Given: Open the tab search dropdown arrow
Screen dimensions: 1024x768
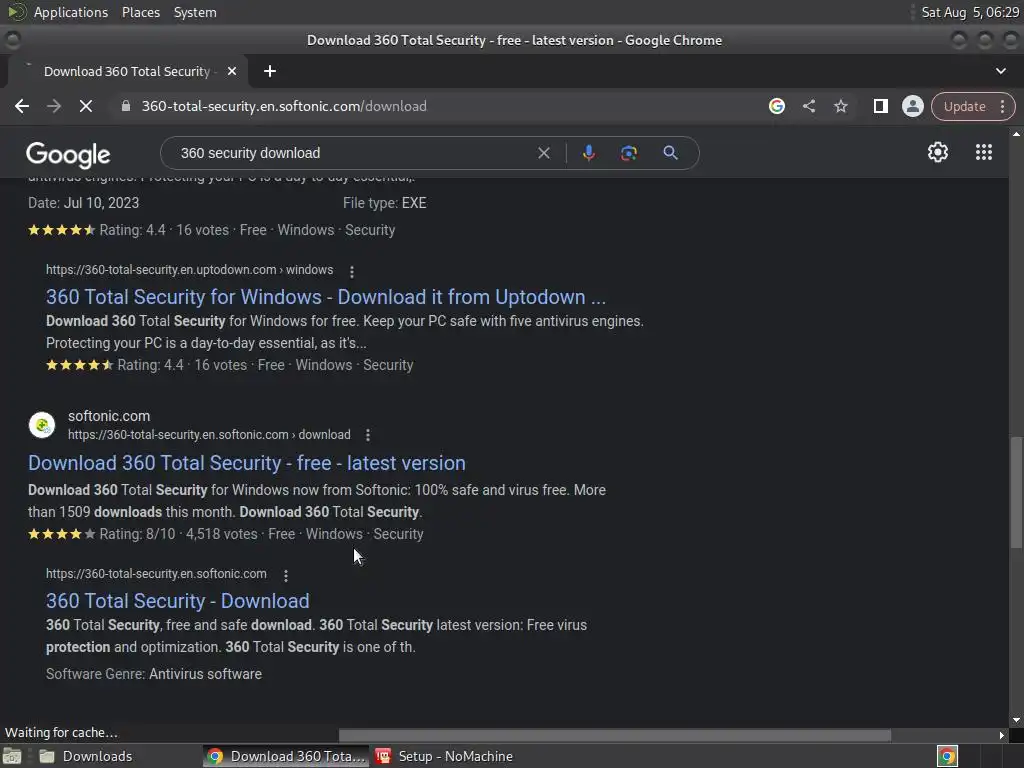Looking at the screenshot, I should pyautogui.click(x=1000, y=71).
